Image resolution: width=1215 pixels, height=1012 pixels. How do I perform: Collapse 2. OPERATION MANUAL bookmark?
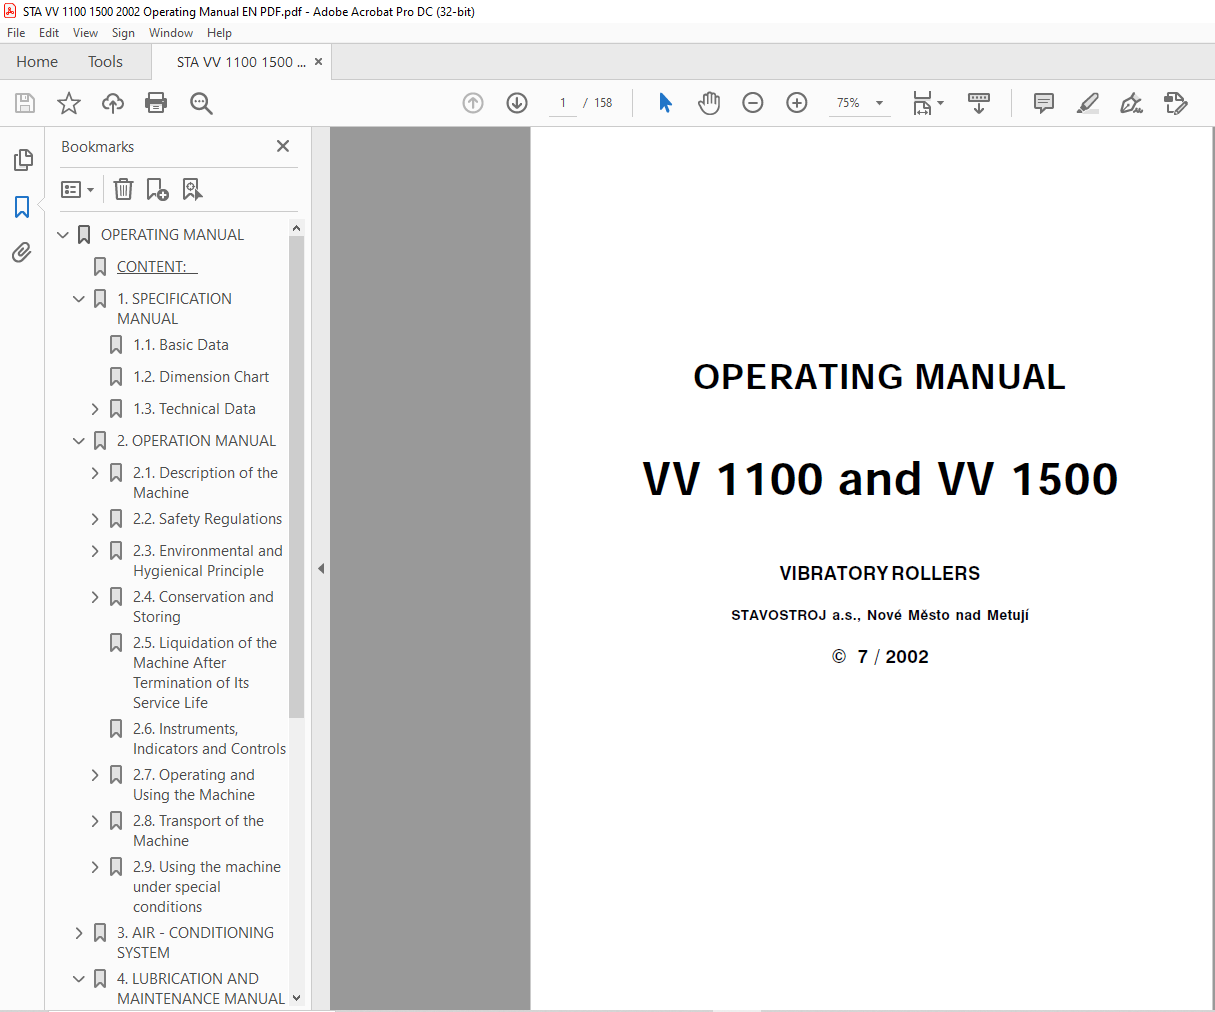pyautogui.click(x=79, y=441)
